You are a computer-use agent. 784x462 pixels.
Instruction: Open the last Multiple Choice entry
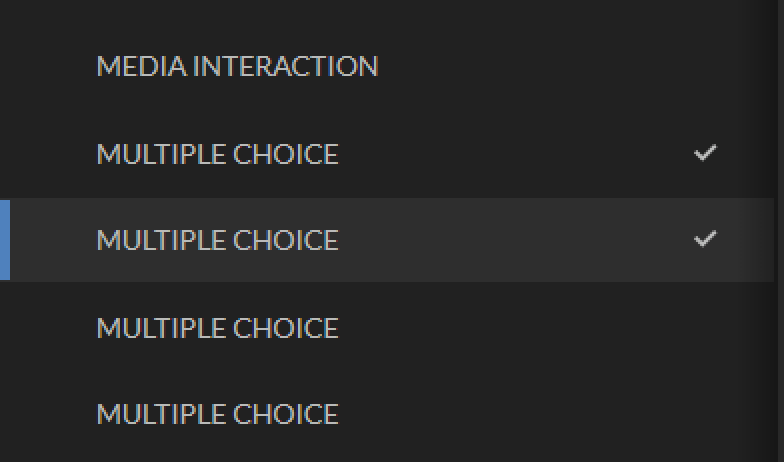pos(217,414)
